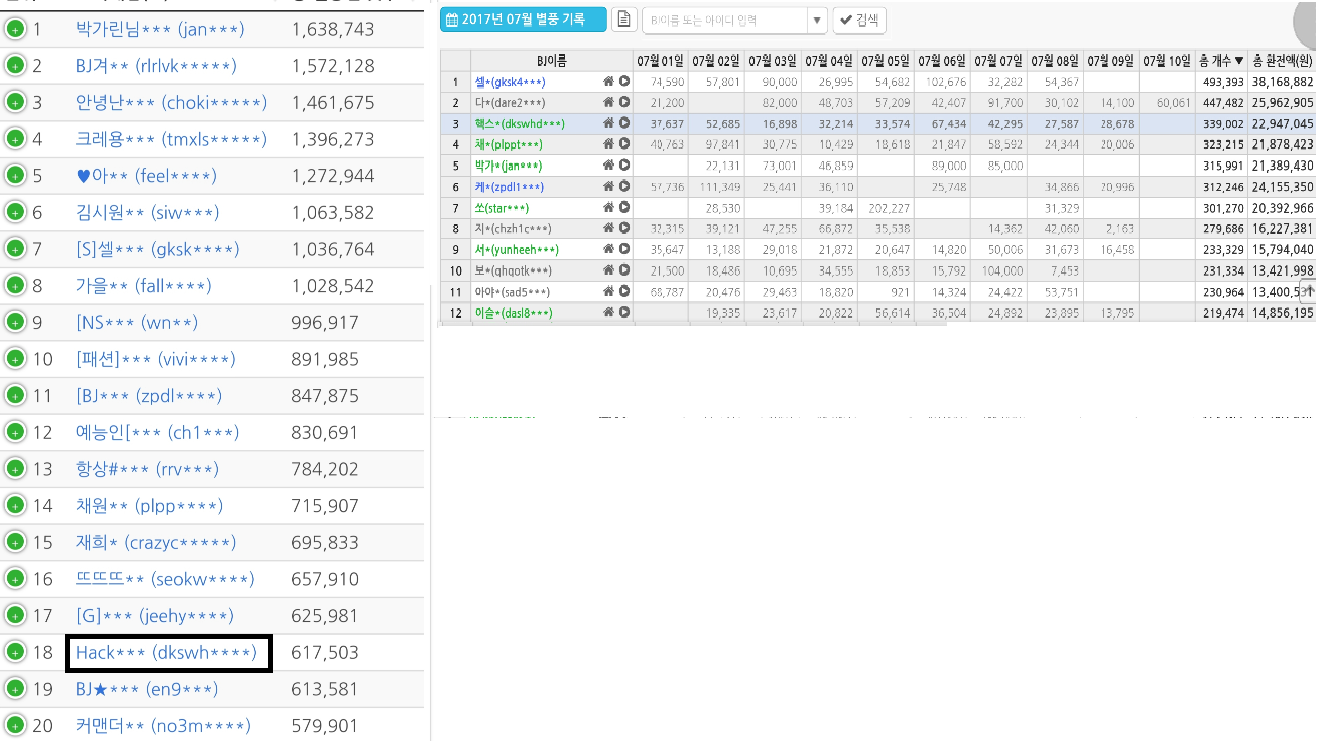
Task: Sort by 총 개수 column header
Action: pyautogui.click(x=1222, y=61)
